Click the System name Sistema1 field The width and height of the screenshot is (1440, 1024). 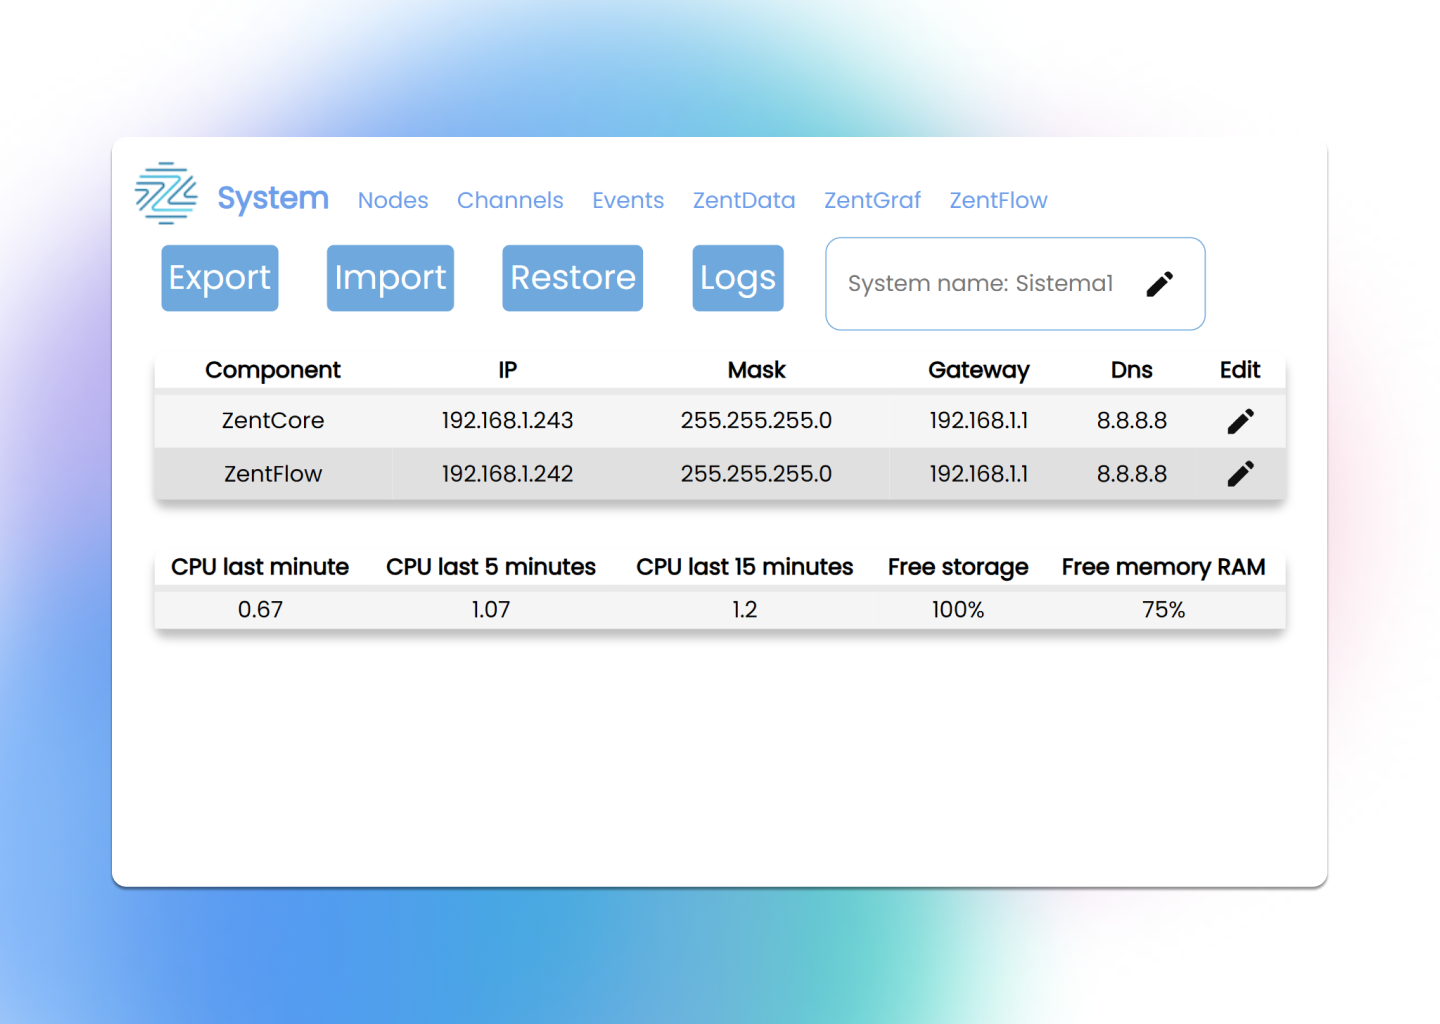point(1015,284)
